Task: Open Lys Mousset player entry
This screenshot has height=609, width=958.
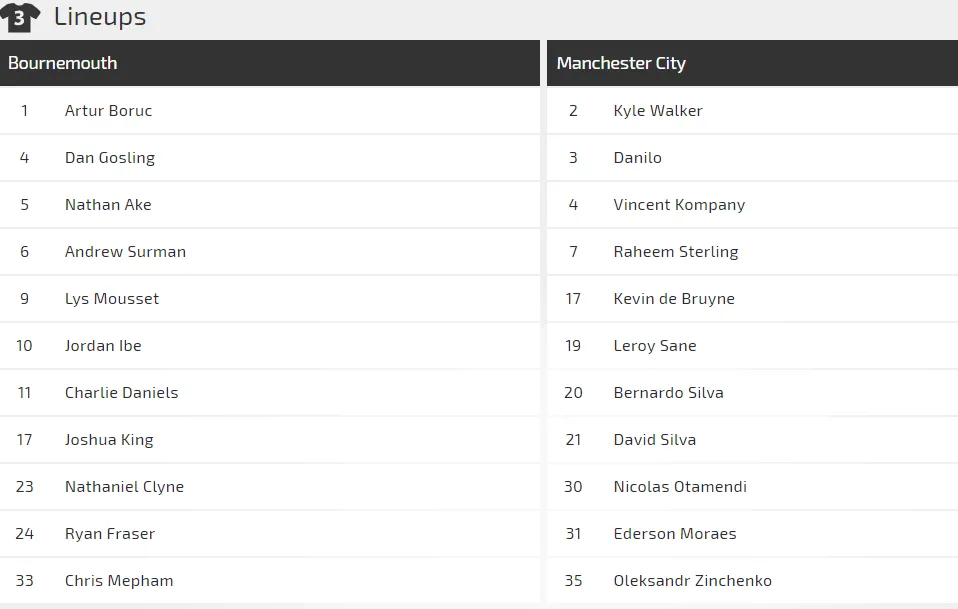Action: click(x=112, y=299)
